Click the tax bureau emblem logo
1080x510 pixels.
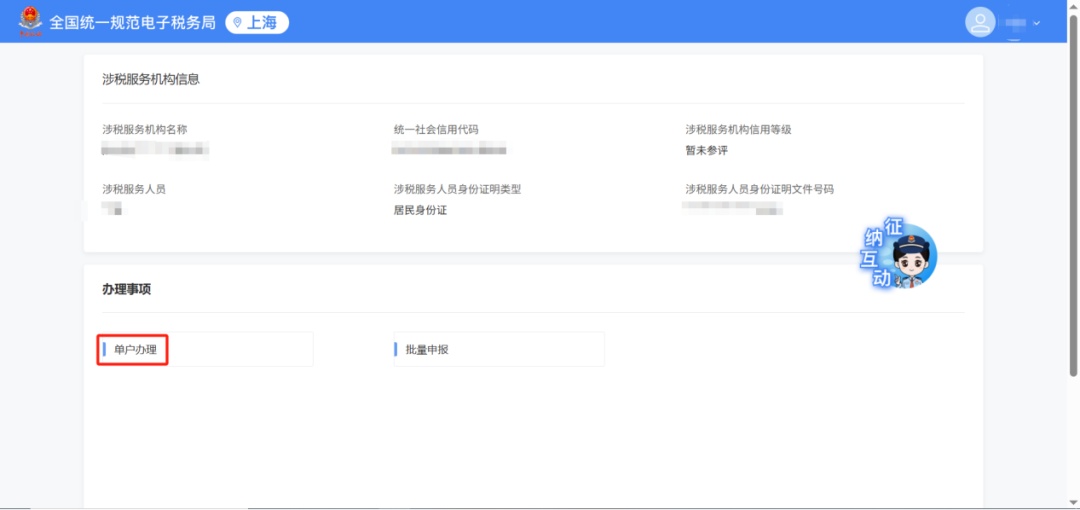click(x=31, y=21)
